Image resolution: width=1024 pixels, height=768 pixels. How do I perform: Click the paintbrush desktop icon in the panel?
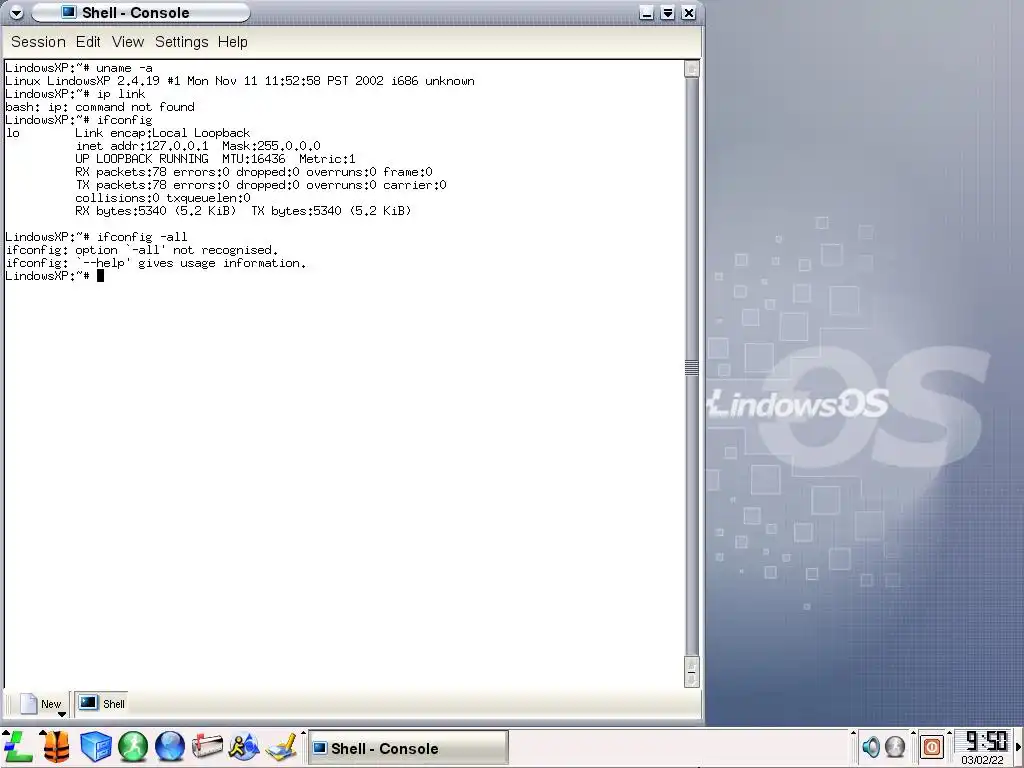coord(281,746)
